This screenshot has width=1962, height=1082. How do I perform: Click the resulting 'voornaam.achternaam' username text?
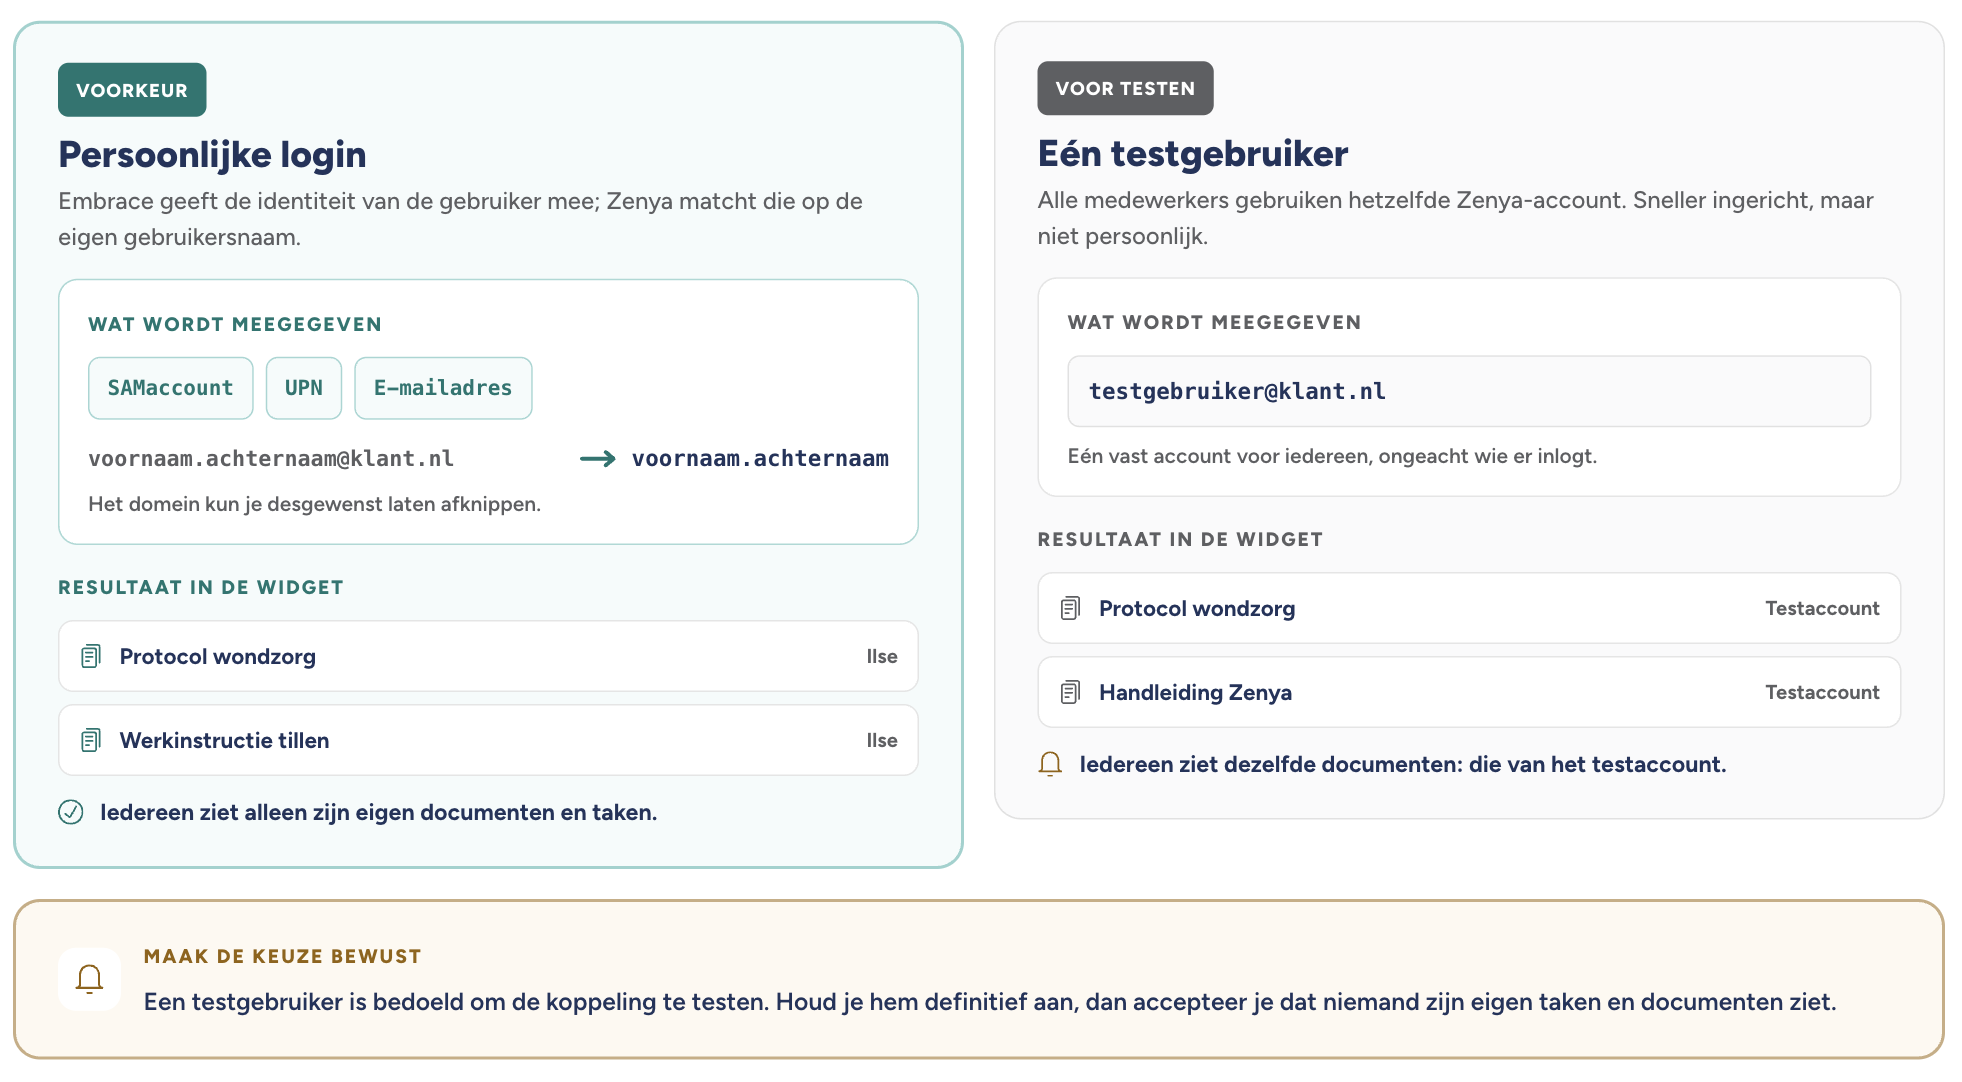tap(760, 459)
